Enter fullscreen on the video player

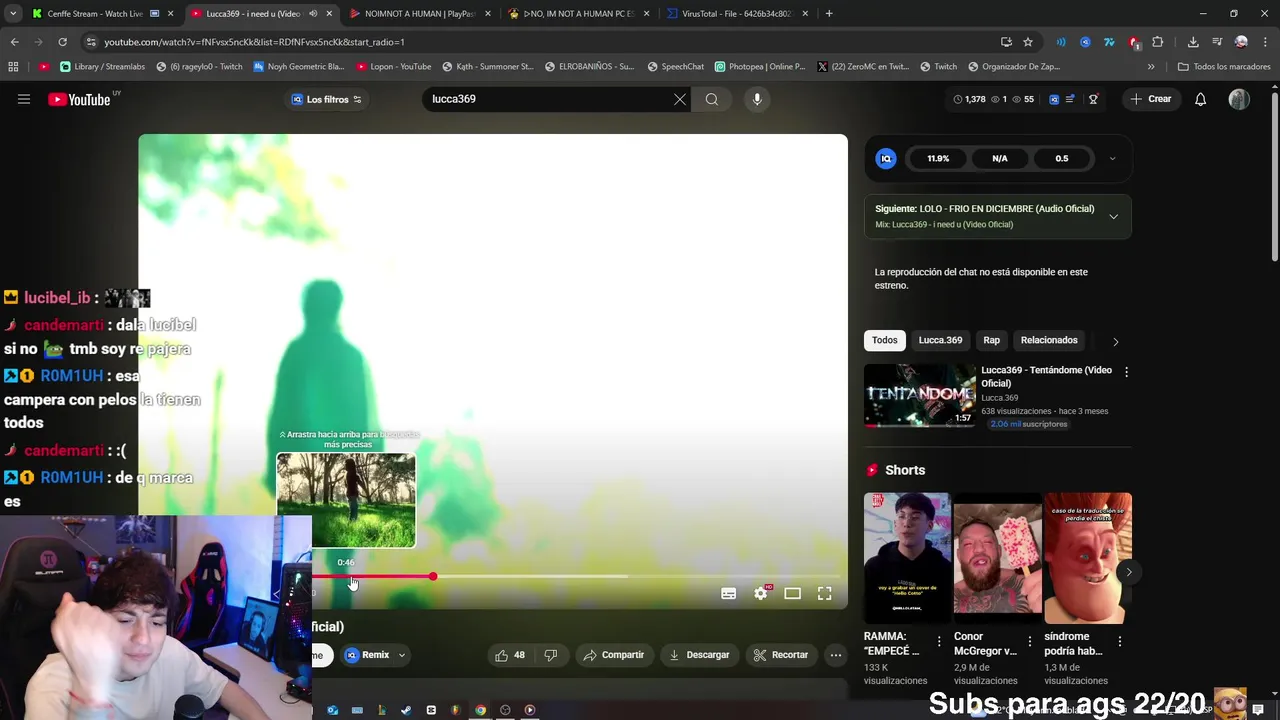coord(824,594)
